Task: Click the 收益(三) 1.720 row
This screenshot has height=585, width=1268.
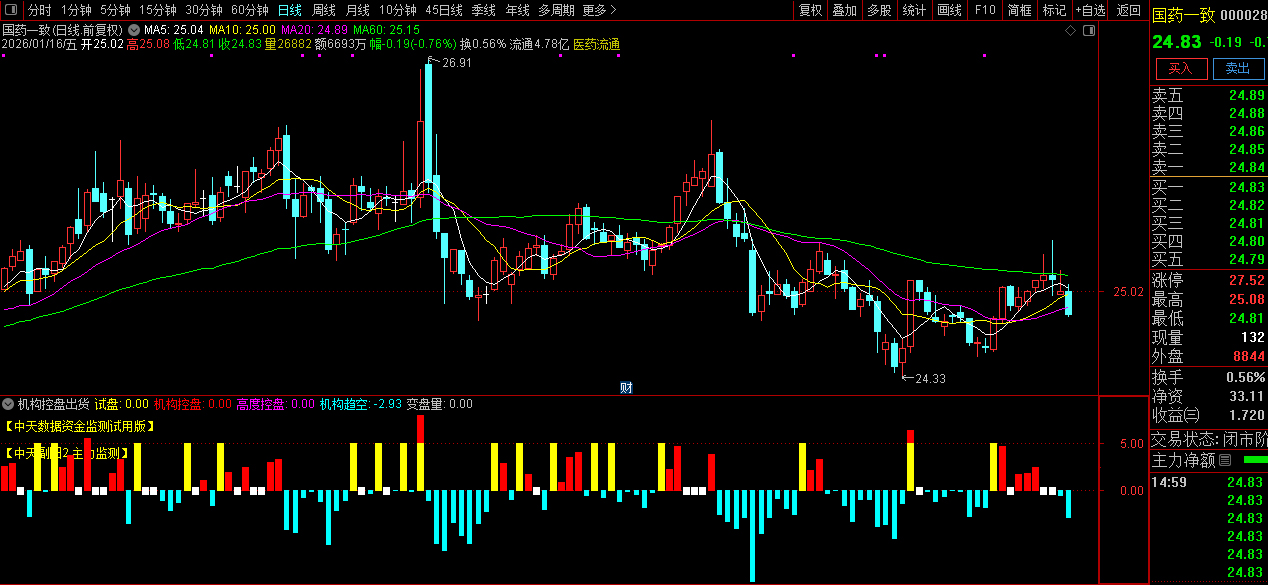Action: [x=1209, y=415]
